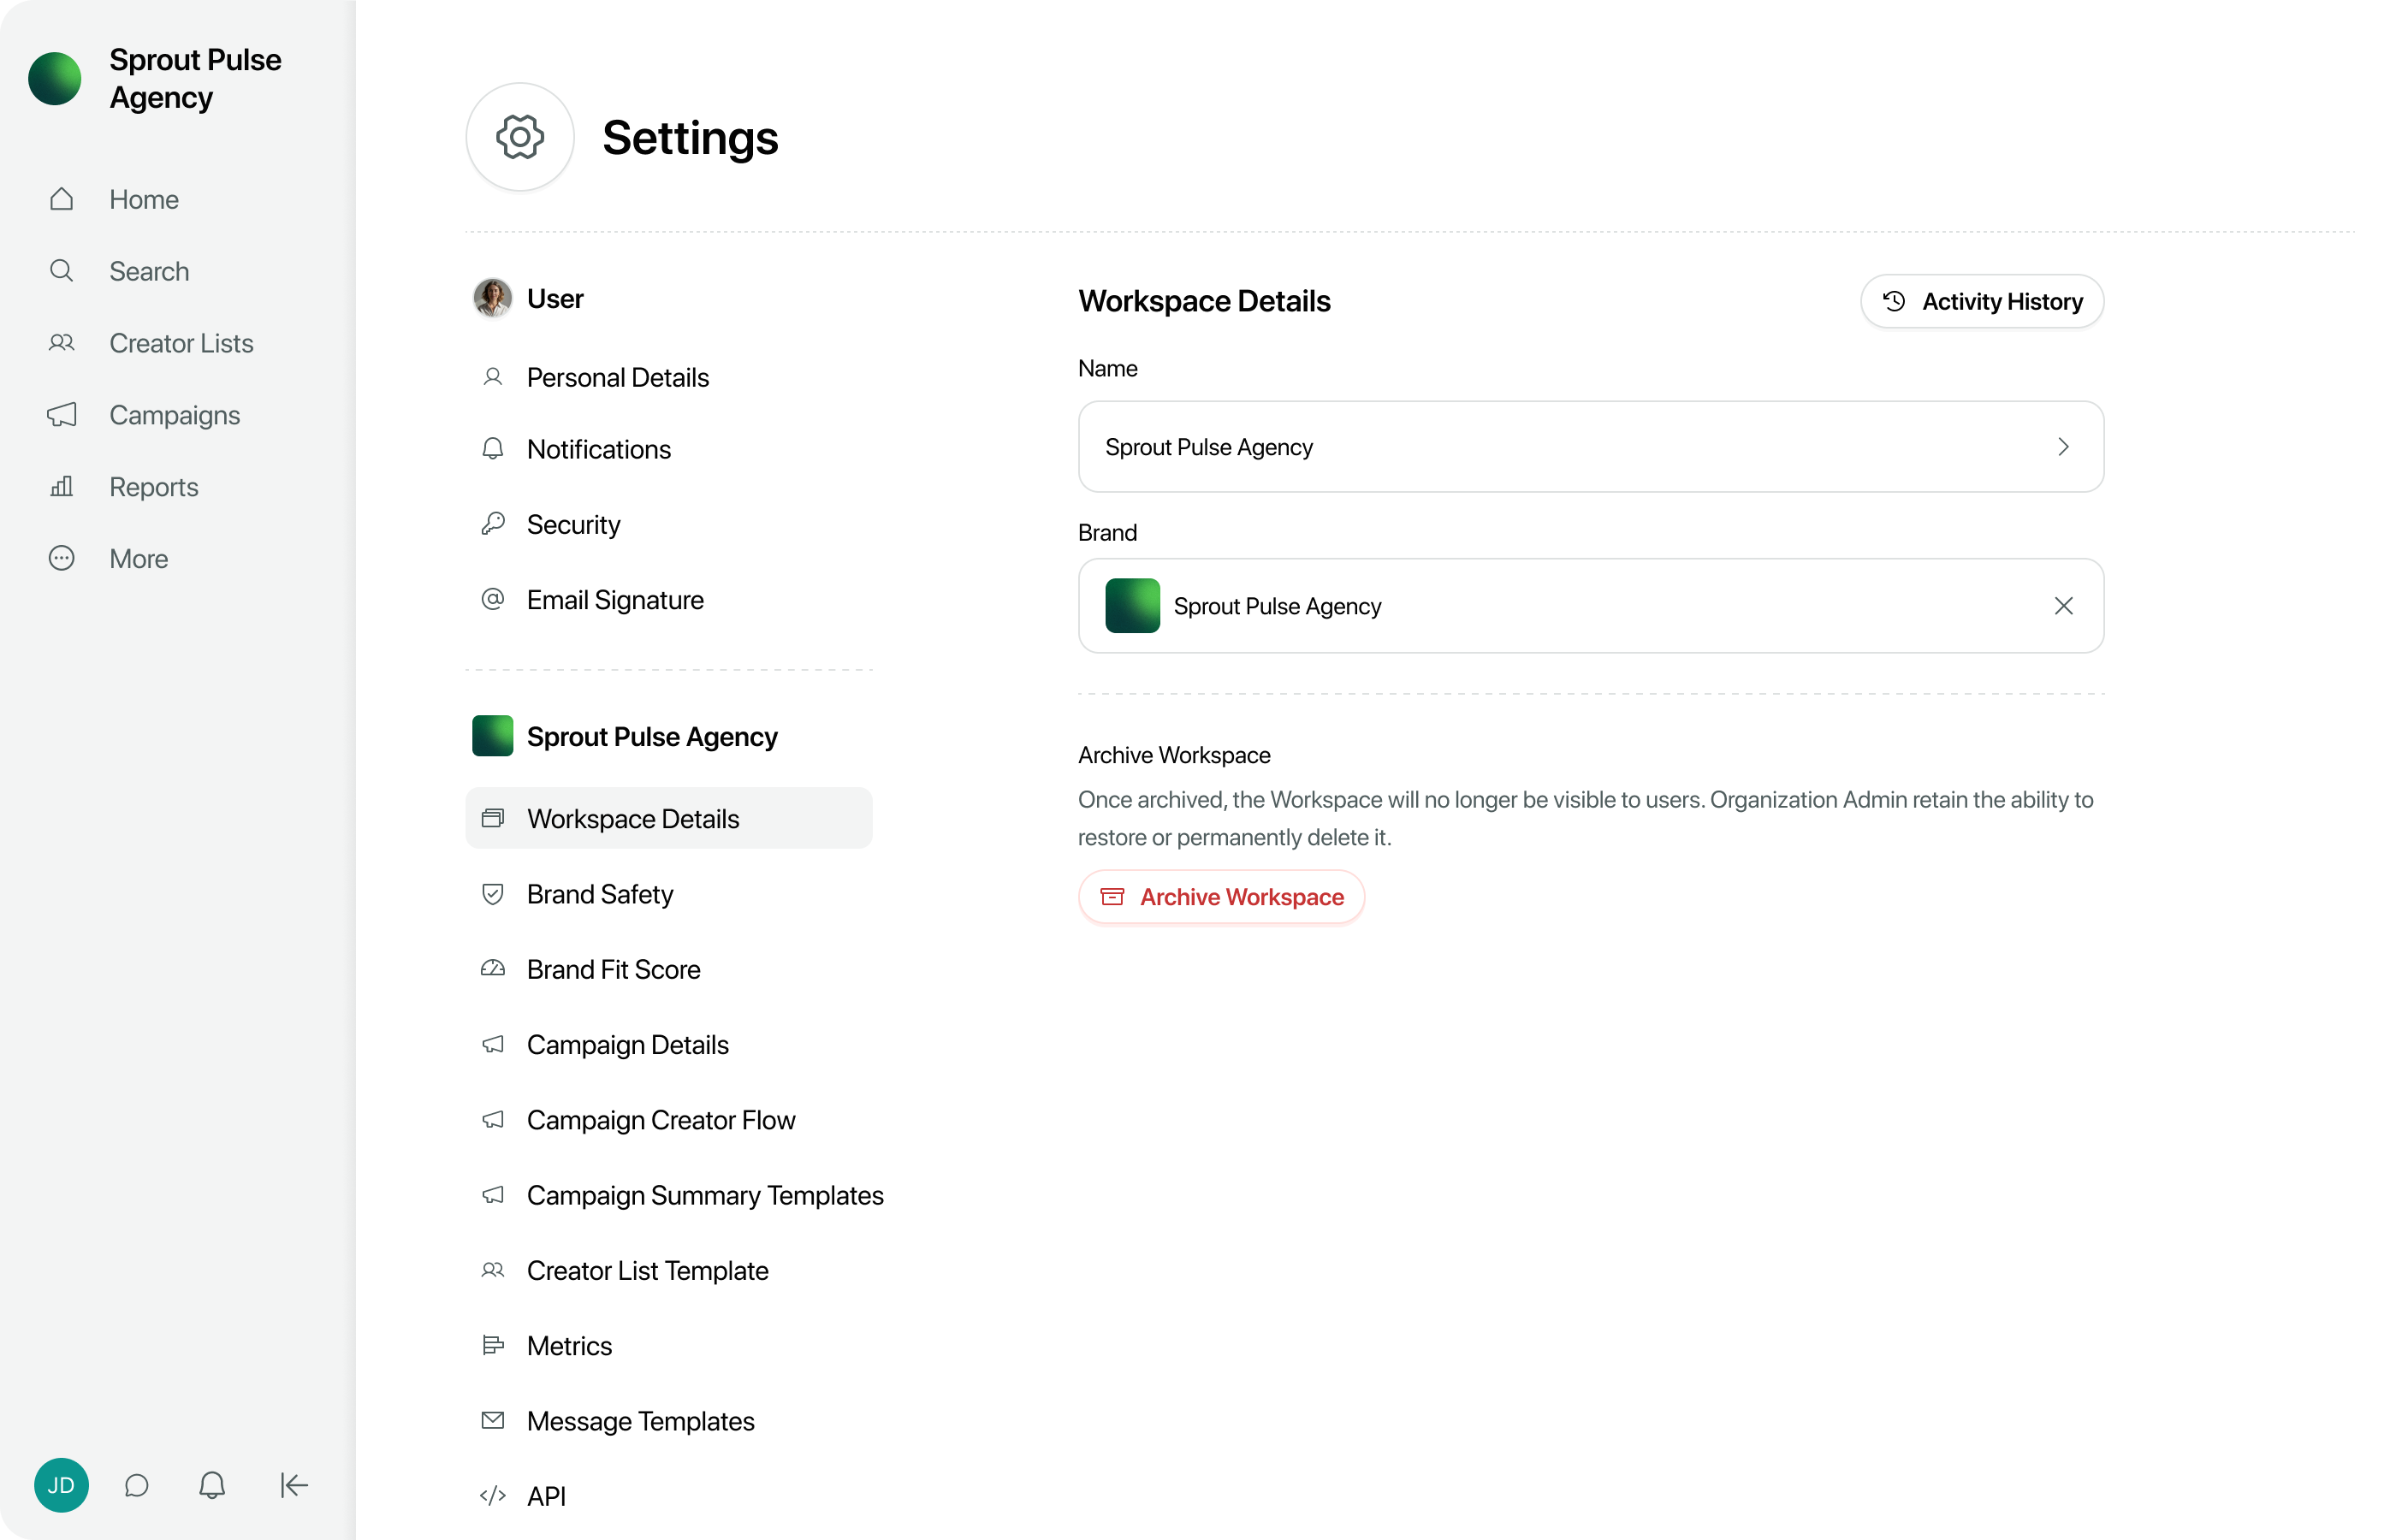Image resolution: width=2396 pixels, height=1540 pixels.
Task: Open Home from the sidebar
Action: pyautogui.click(x=144, y=200)
